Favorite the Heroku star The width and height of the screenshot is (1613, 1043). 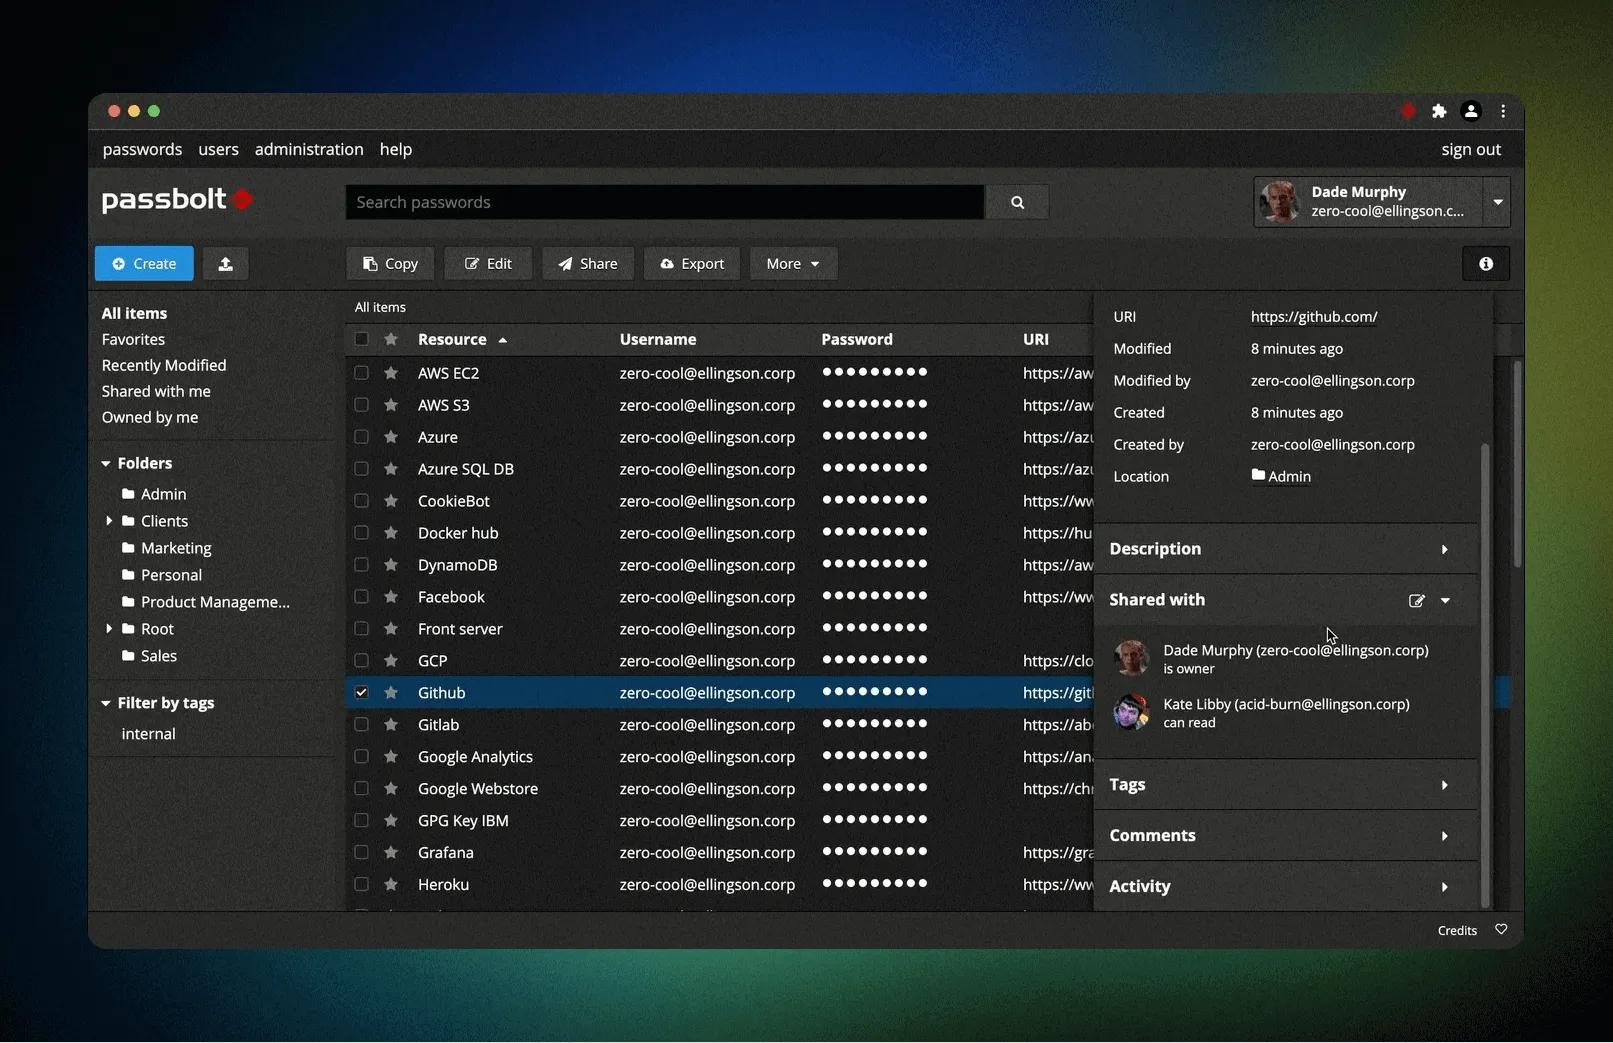(391, 885)
